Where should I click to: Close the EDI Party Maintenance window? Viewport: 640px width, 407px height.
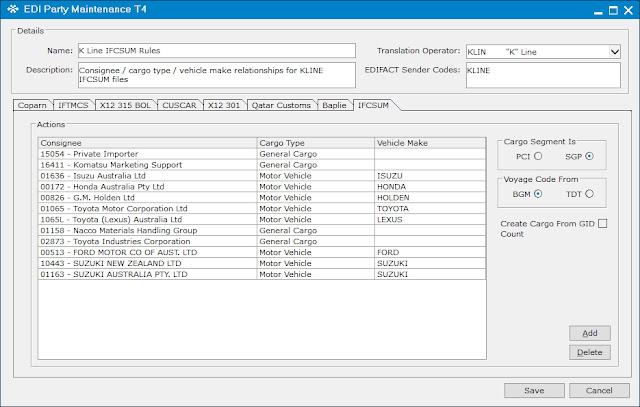(x=628, y=10)
